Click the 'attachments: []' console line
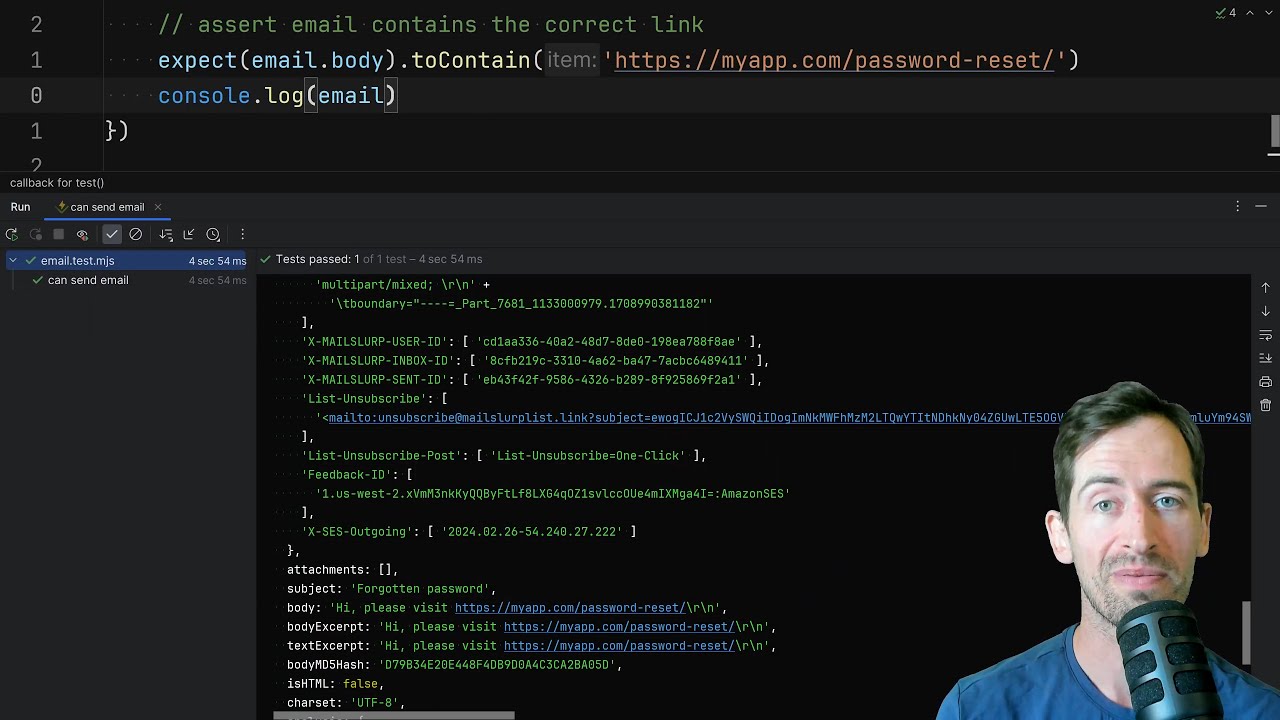The height and width of the screenshot is (720, 1280). (x=342, y=570)
